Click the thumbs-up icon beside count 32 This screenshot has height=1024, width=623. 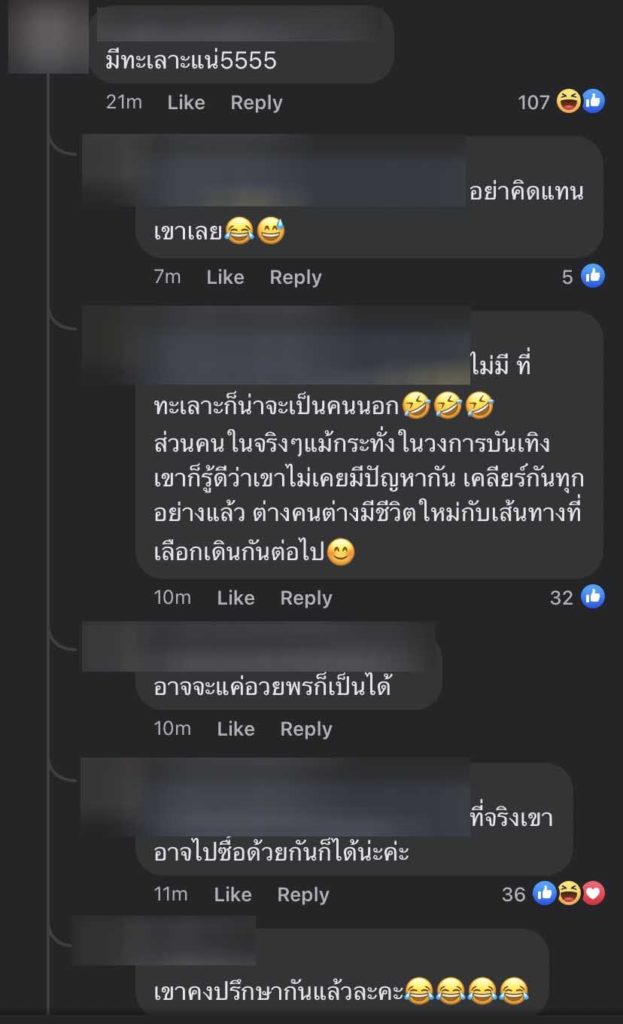coord(593,596)
